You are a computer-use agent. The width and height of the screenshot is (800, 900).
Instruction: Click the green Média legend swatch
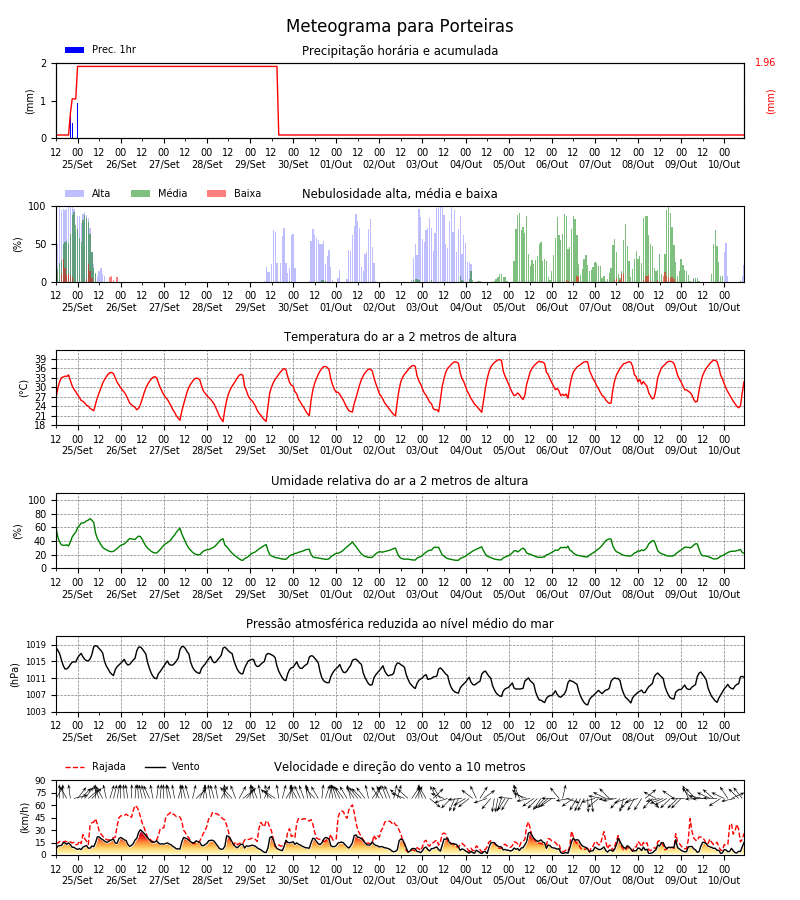[141, 193]
